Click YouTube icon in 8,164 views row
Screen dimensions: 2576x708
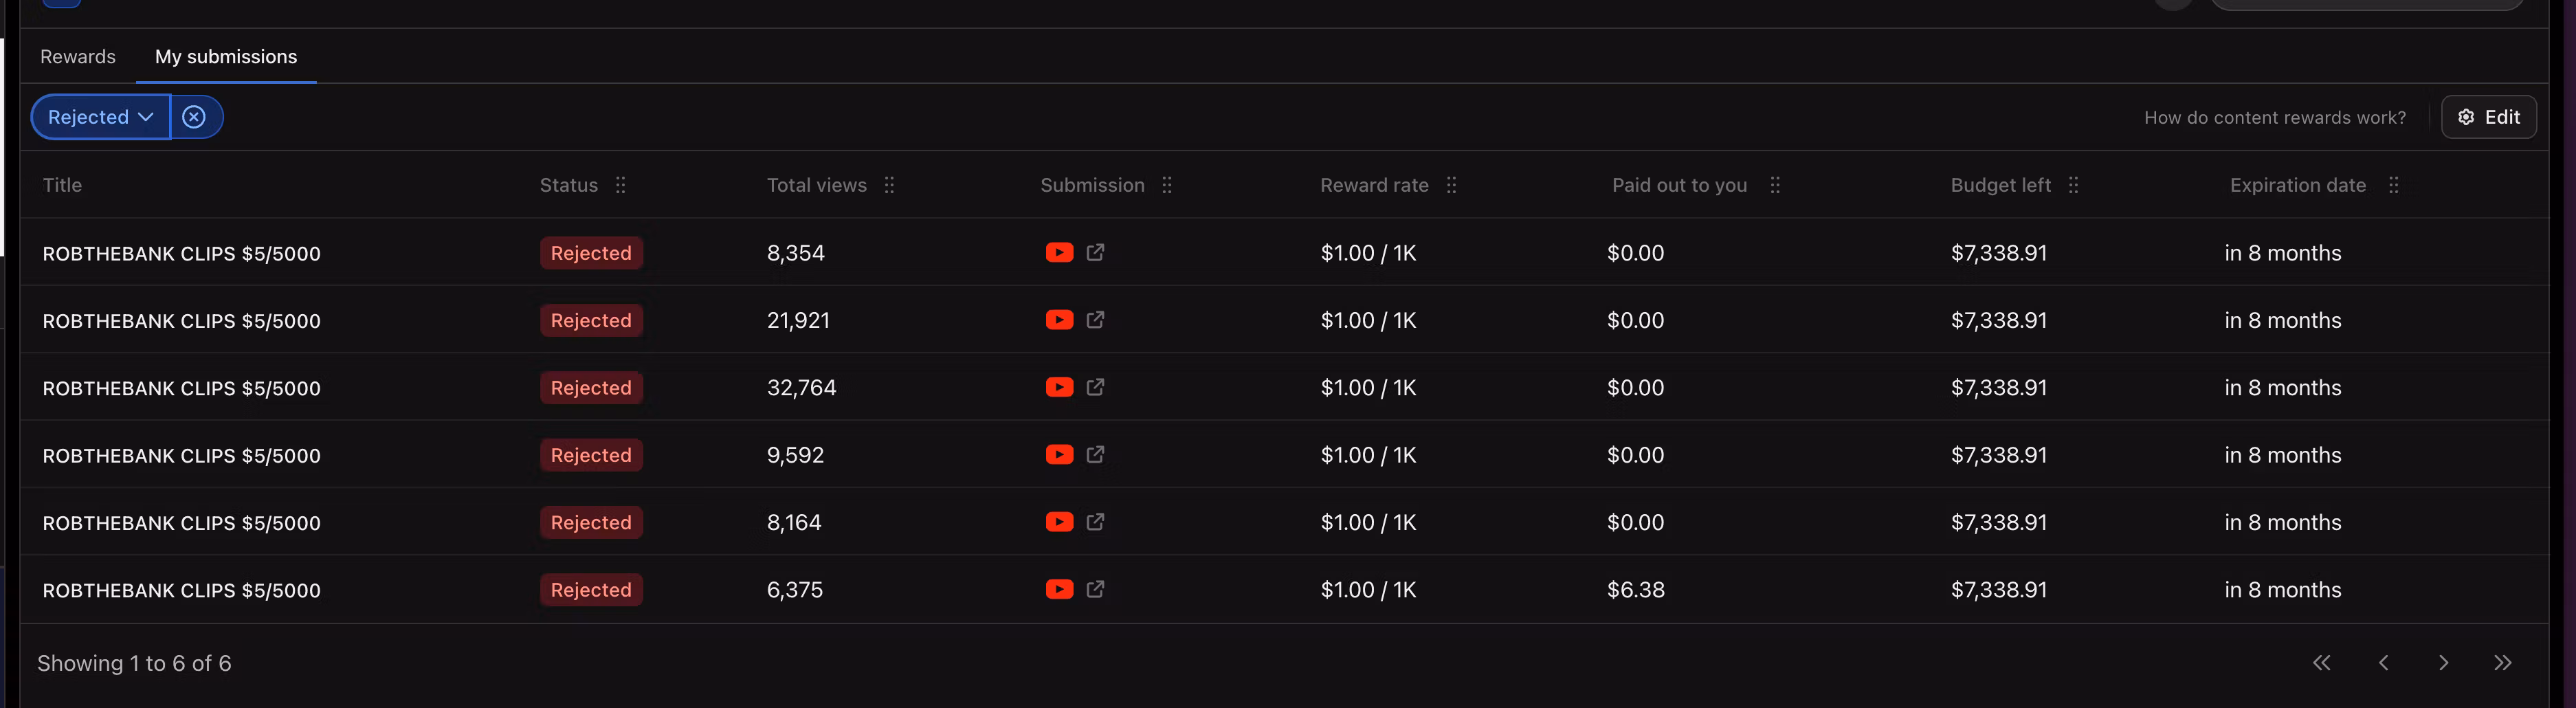pos(1059,522)
